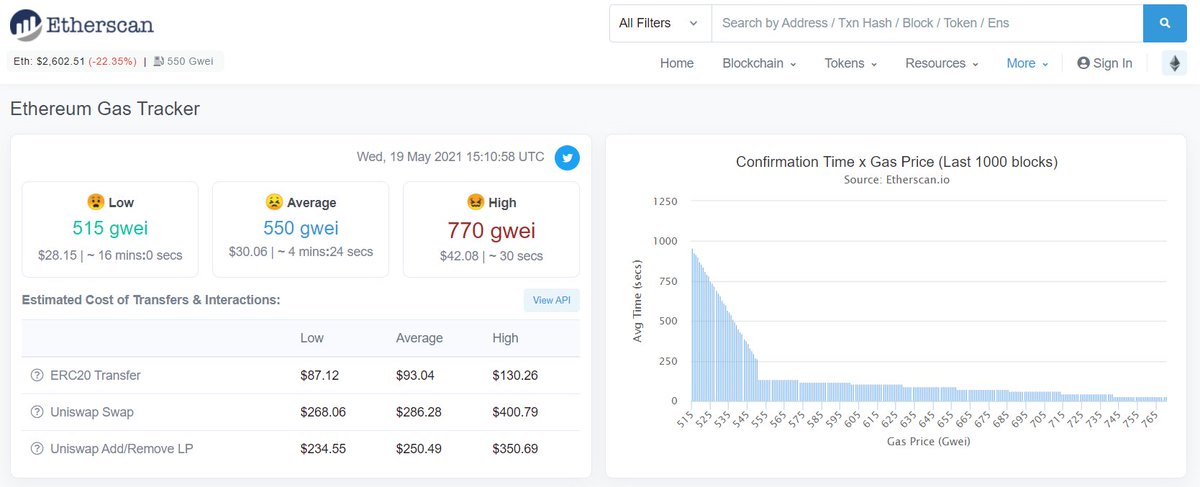Click the -22.35% price change text
The width and height of the screenshot is (1200, 487).
[x=112, y=62]
